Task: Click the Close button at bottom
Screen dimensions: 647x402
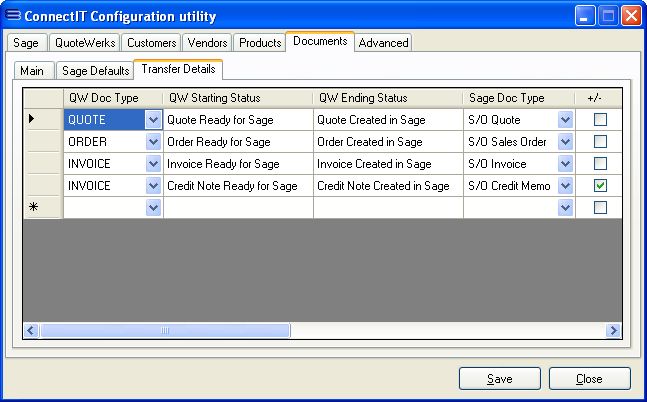Action: click(590, 378)
